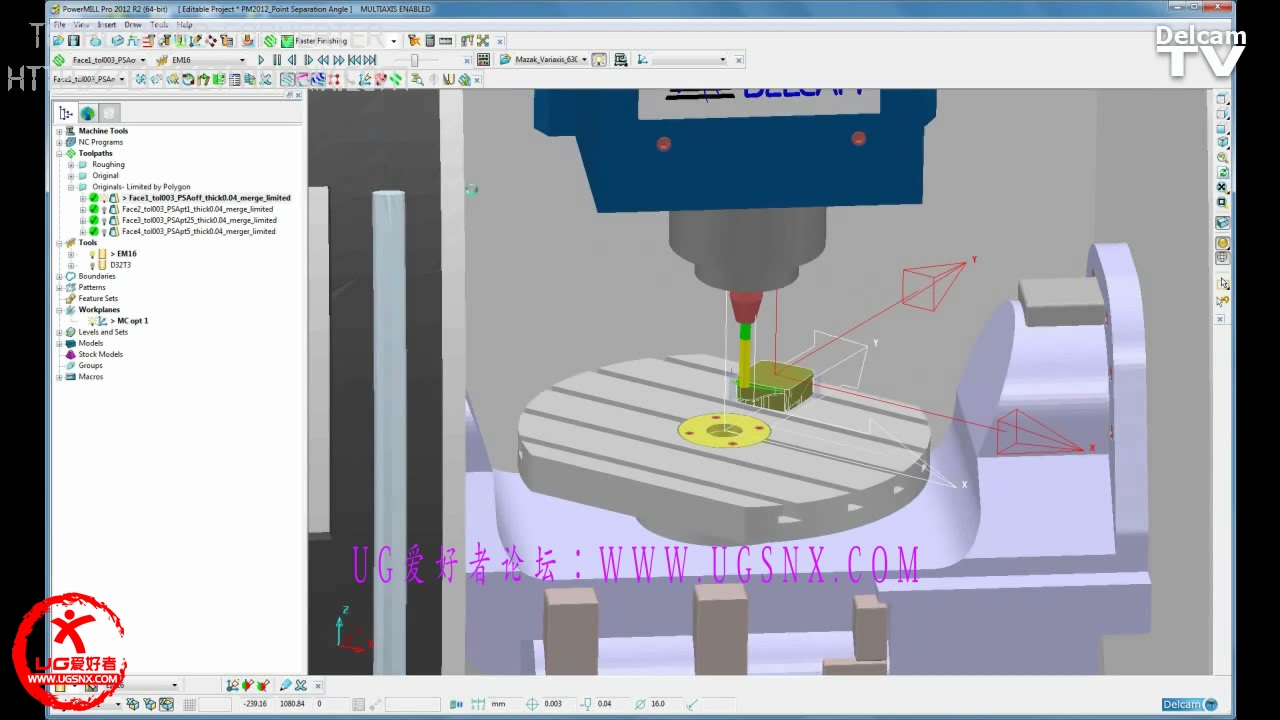Select the globe browser tab
Screen dimensions: 1280x720
(88, 113)
